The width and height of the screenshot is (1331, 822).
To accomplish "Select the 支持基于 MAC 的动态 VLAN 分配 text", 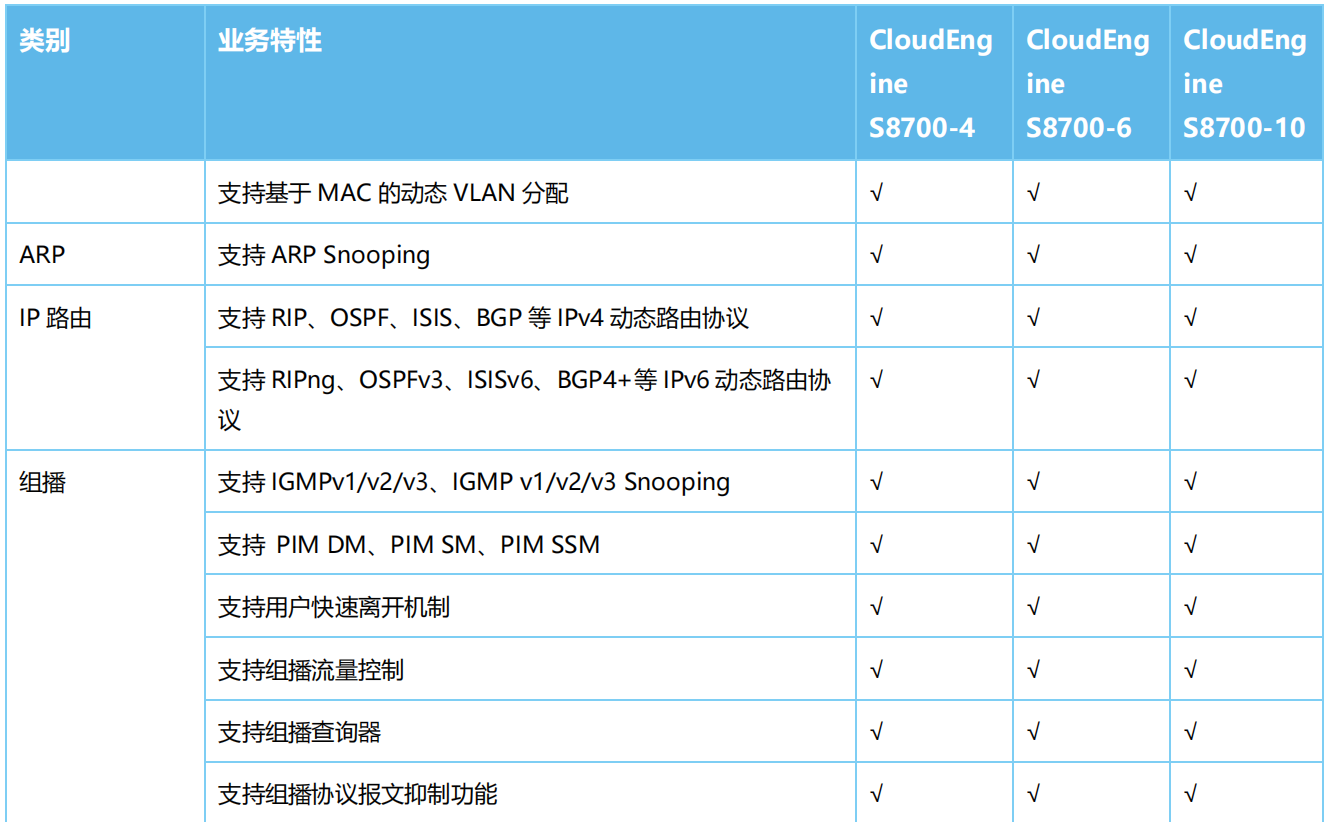I will point(393,193).
